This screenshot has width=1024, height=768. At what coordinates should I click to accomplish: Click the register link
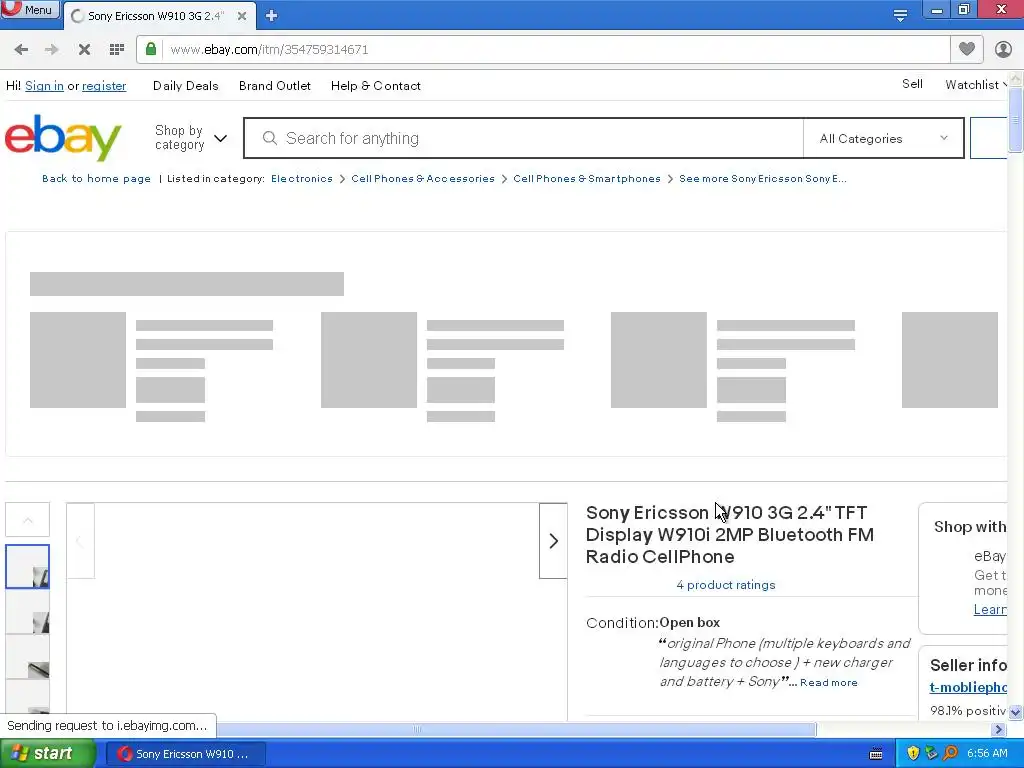point(104,86)
